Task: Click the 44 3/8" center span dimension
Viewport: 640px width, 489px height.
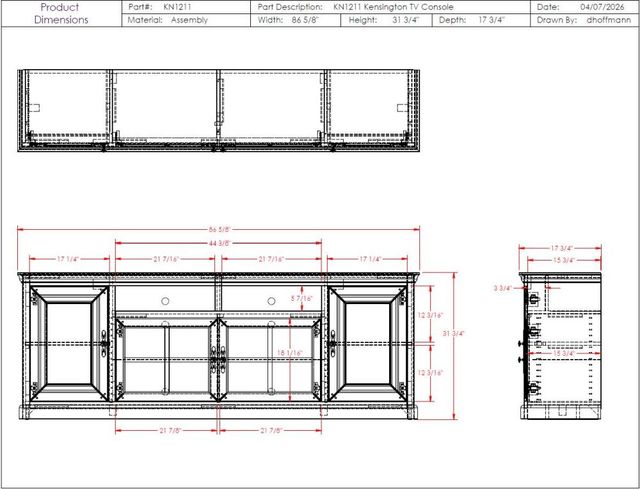Action: [x=220, y=243]
